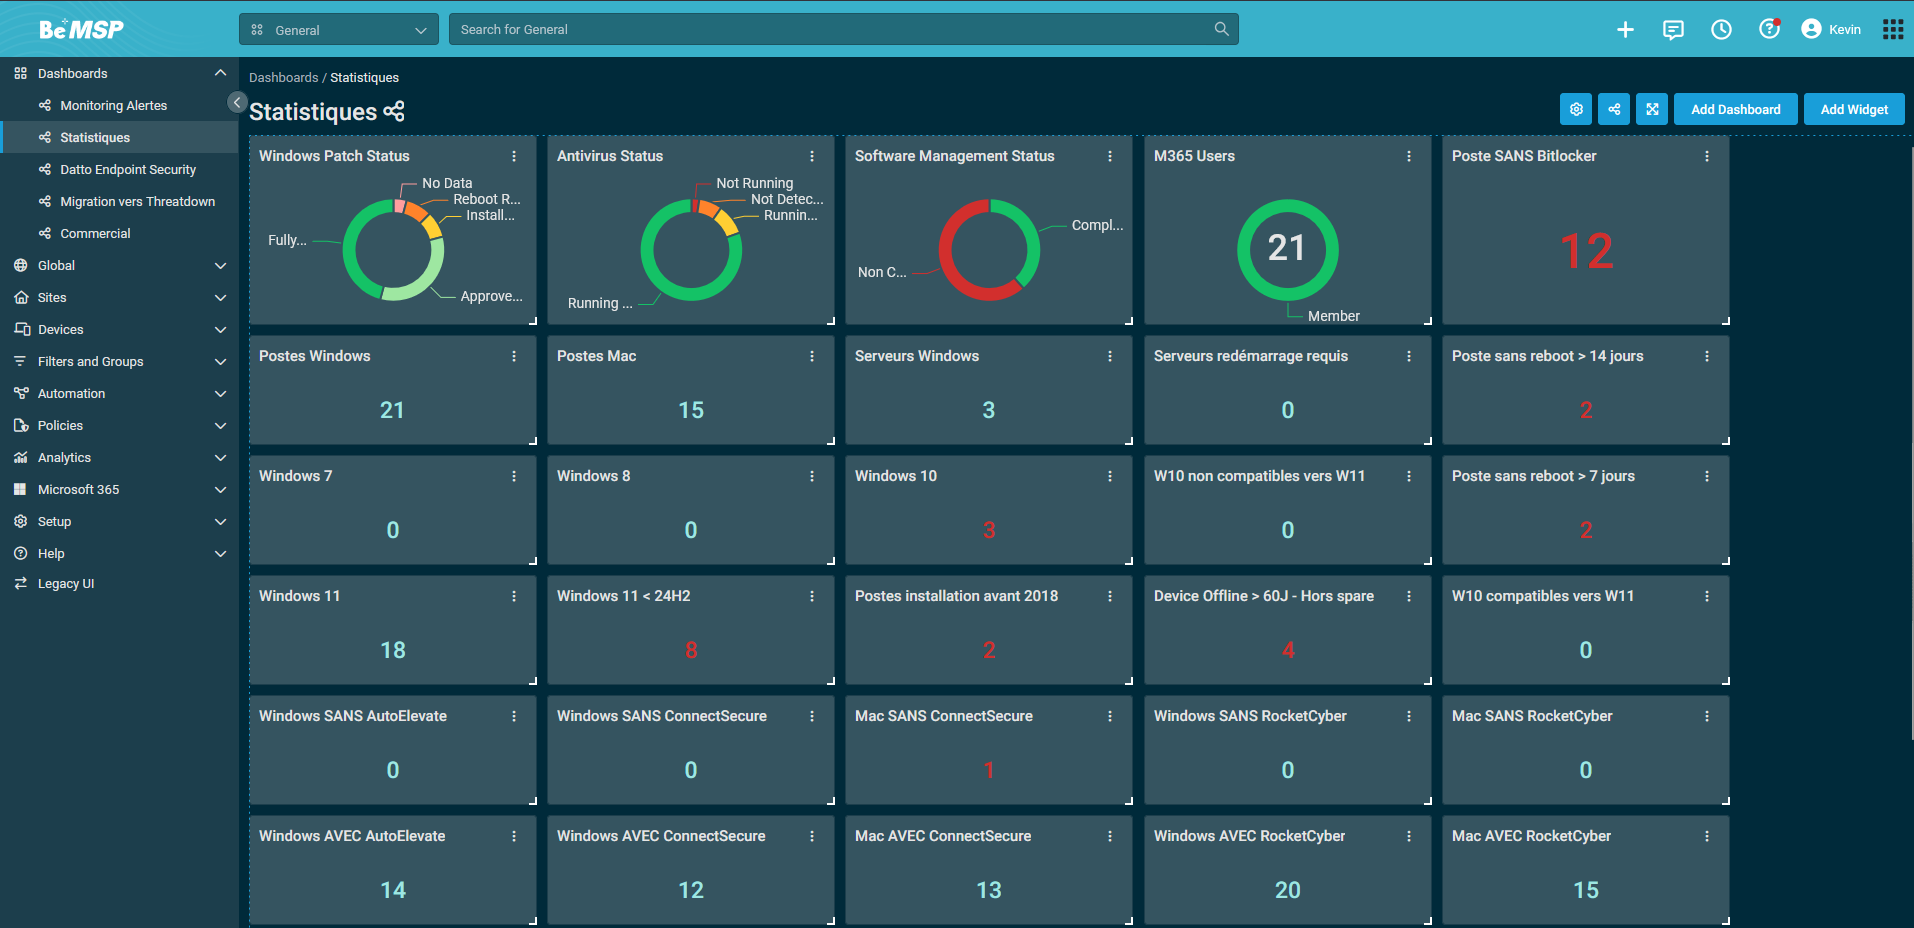Click the help question mark icon
The height and width of the screenshot is (928, 1914).
[x=1769, y=30]
